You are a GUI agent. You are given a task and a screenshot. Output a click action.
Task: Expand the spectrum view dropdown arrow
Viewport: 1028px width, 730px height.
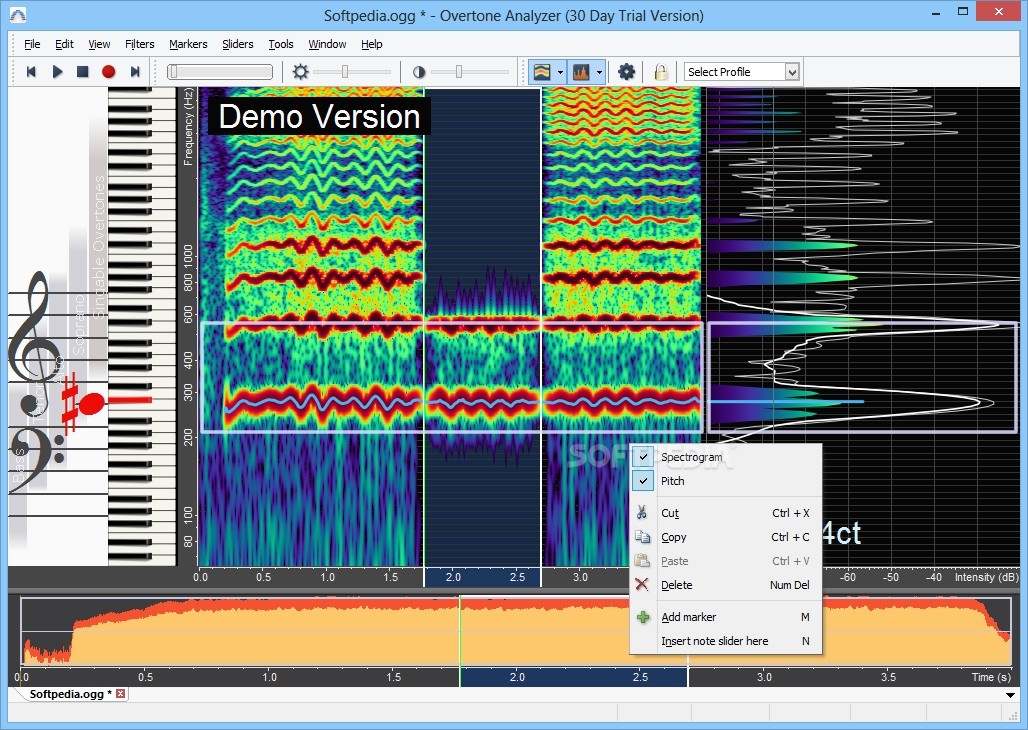click(x=599, y=72)
